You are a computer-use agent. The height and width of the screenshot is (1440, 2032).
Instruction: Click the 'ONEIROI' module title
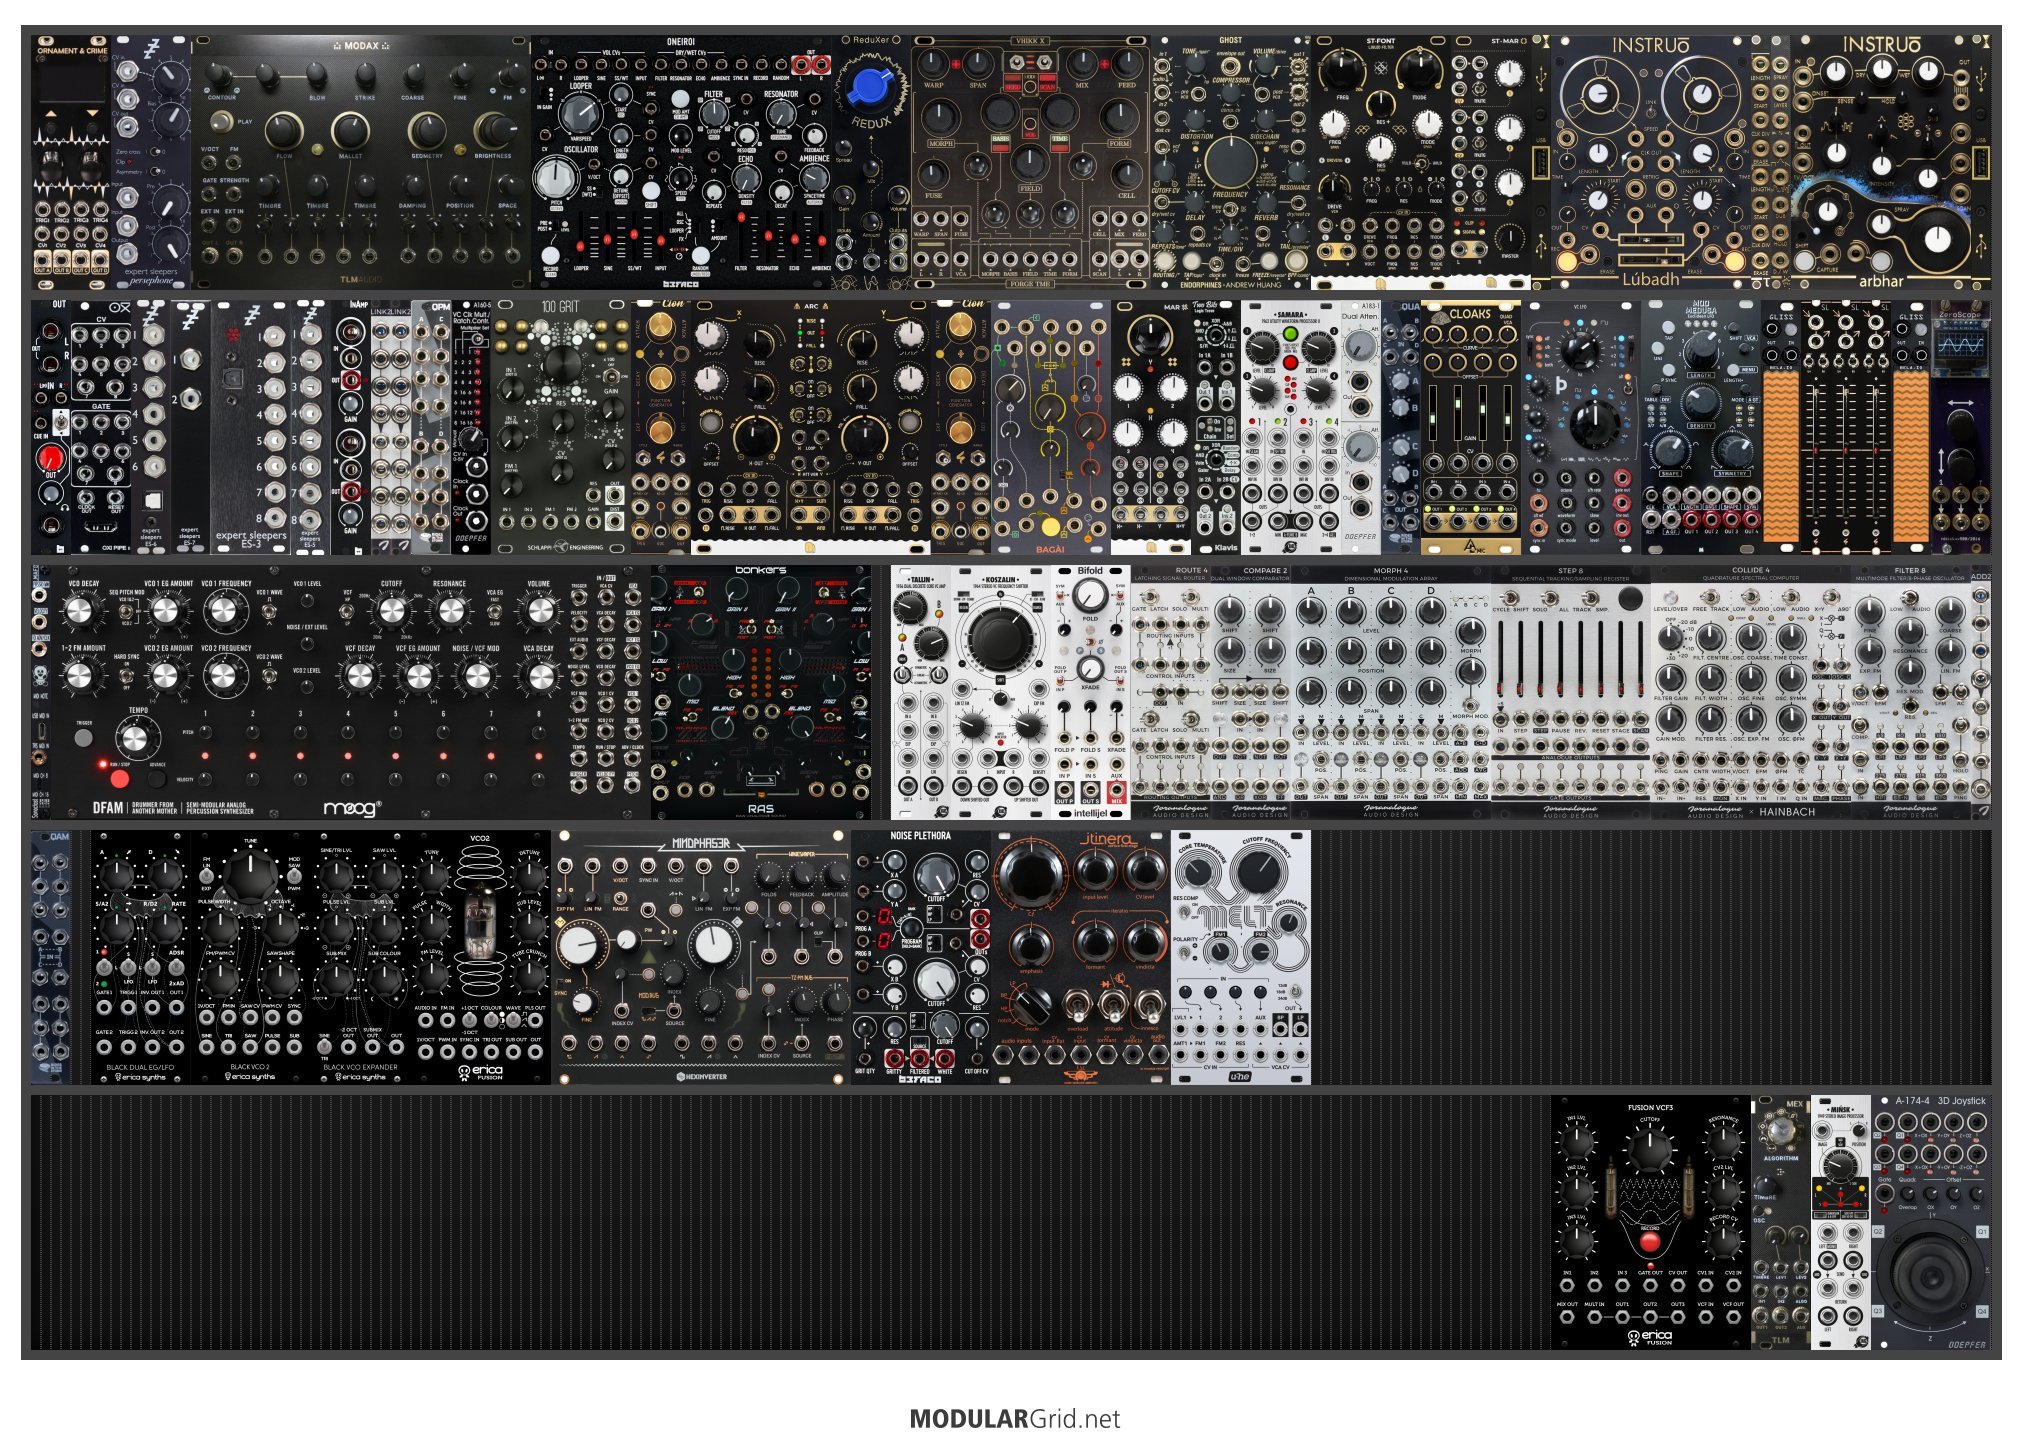[681, 42]
